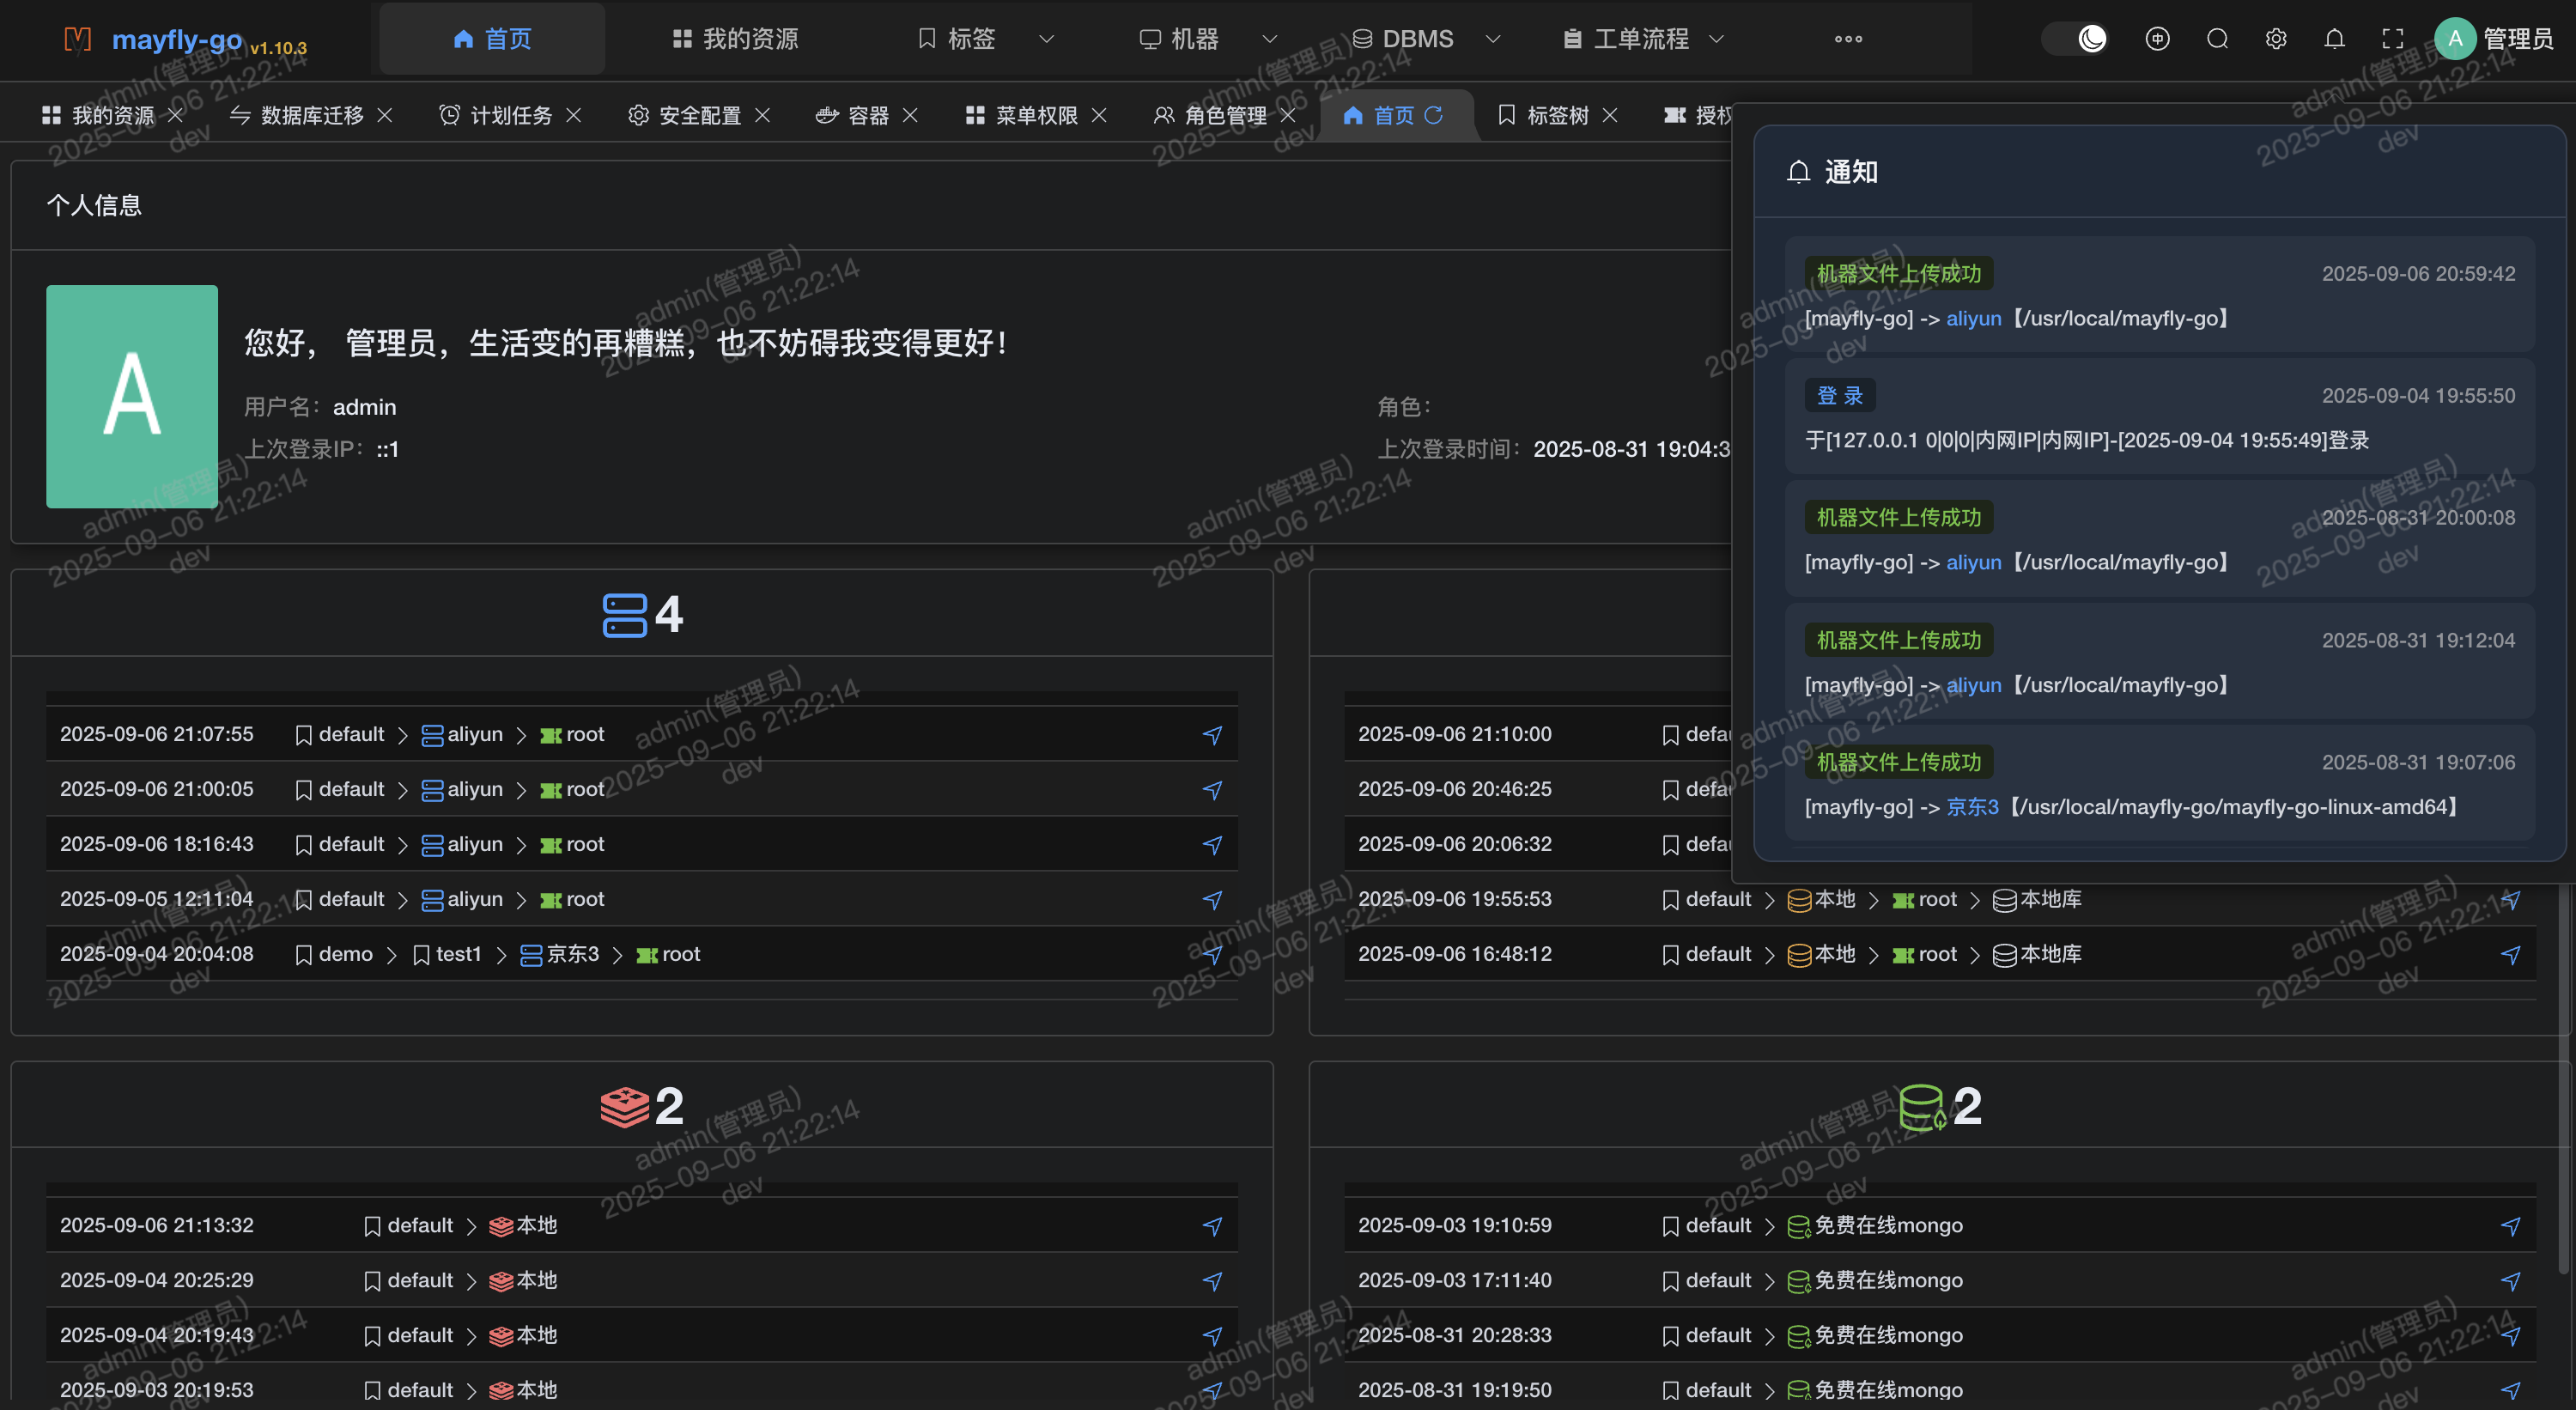Toggle the dark mode switch

(2075, 39)
